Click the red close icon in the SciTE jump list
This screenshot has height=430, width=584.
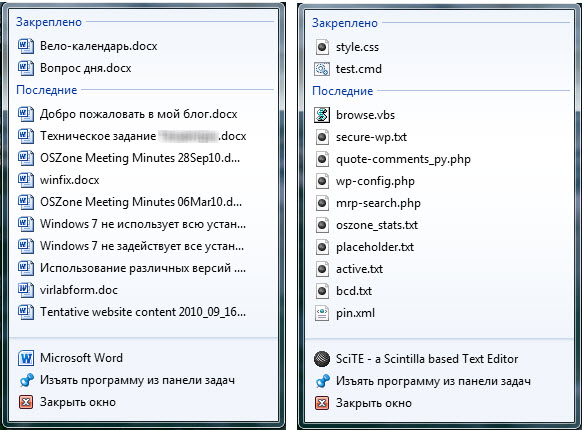[322, 403]
